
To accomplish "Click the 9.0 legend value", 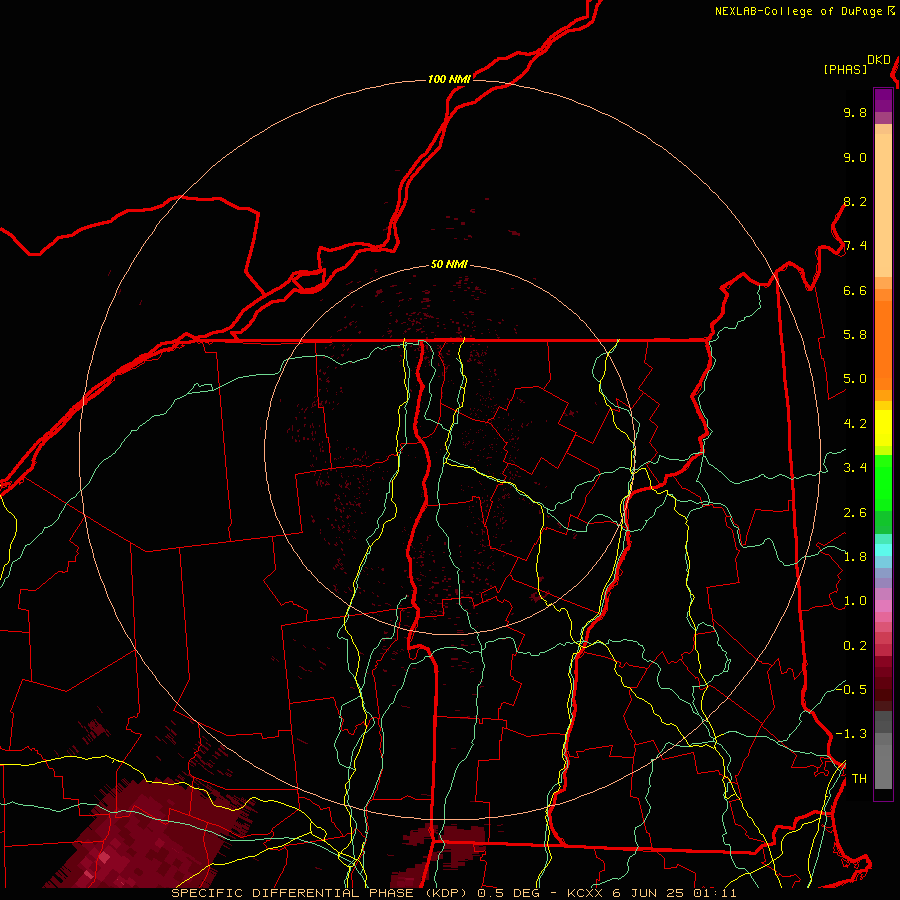I will (855, 158).
